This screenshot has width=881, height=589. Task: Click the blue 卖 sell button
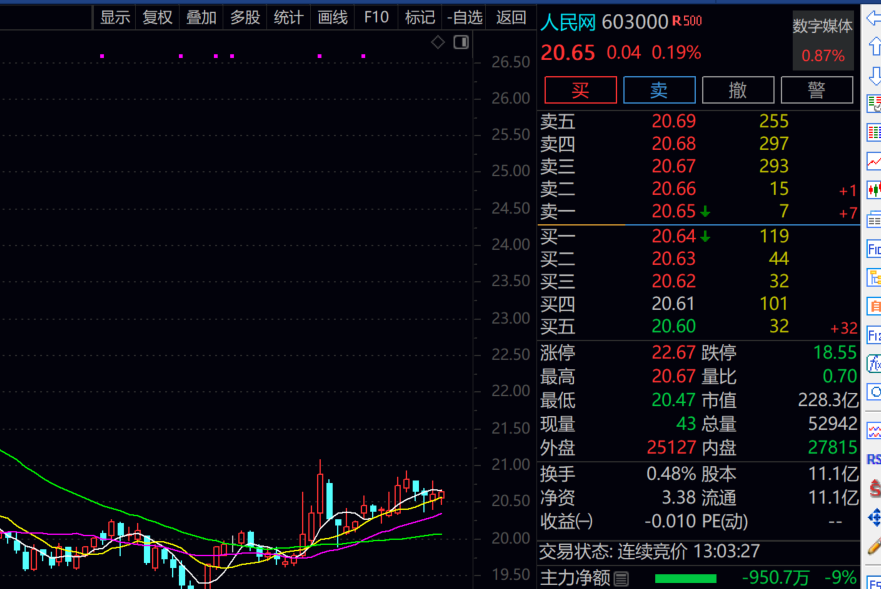point(659,90)
